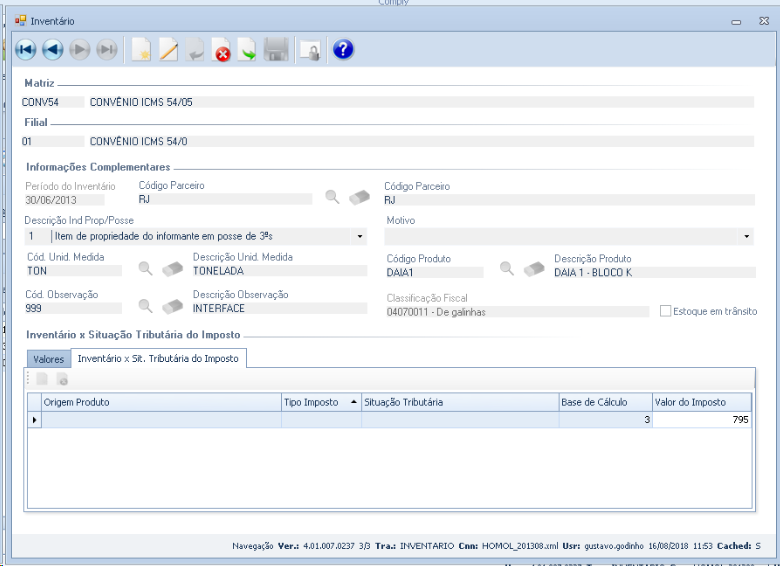Delete record using red X icon
The image size is (780, 566).
[x=222, y=50]
